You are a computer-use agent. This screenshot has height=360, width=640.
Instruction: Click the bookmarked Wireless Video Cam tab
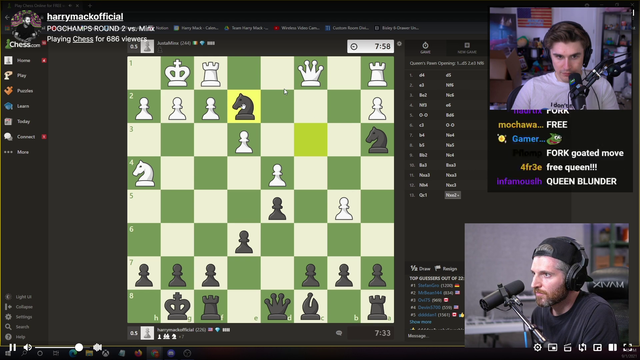click(x=297, y=28)
